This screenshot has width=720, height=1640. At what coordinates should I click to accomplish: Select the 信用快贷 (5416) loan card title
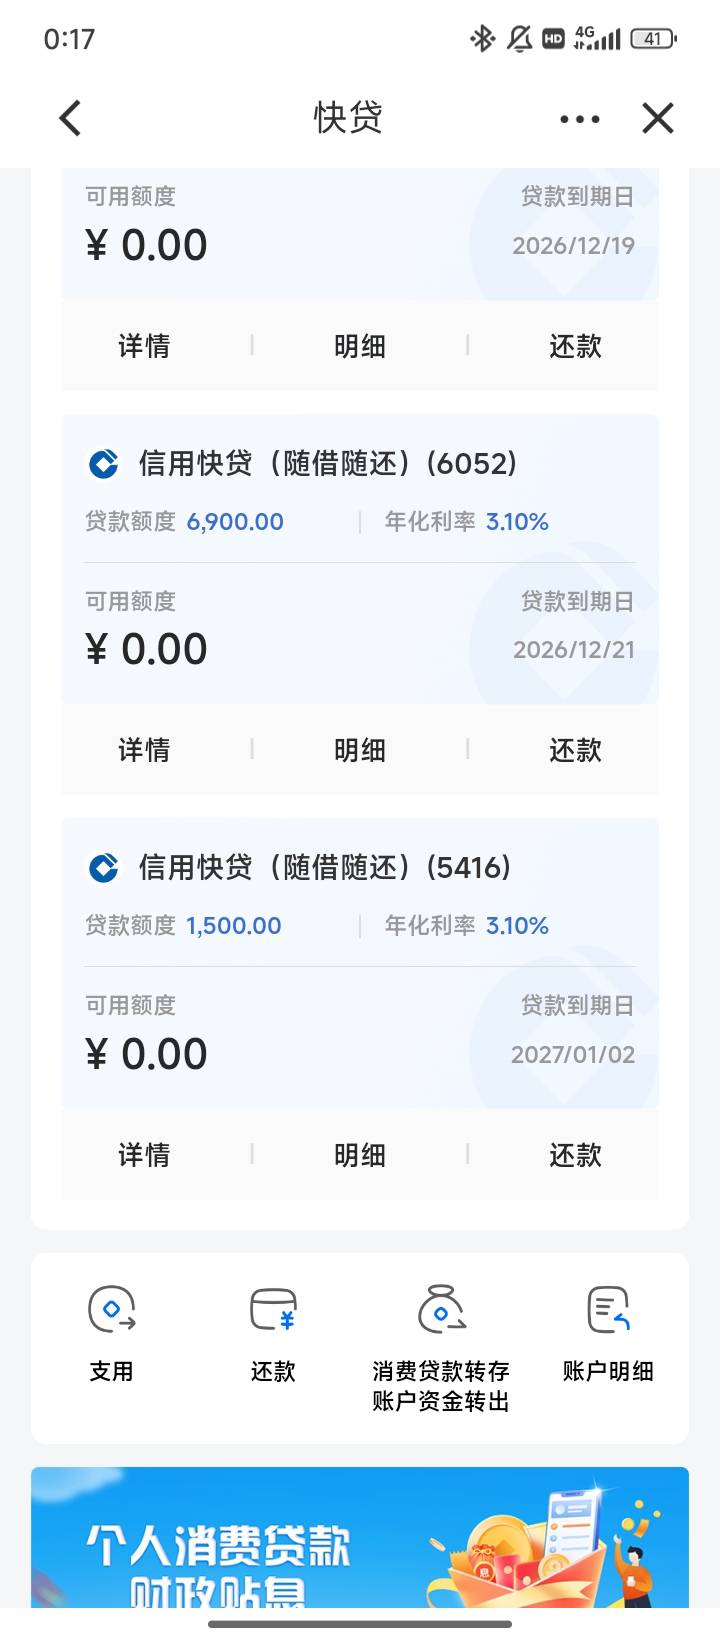pos(325,868)
